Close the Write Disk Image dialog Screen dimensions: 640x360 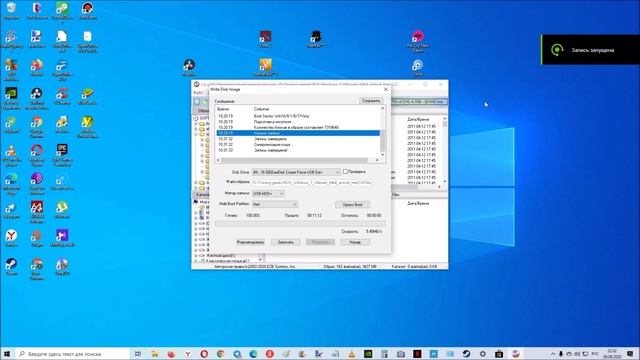coord(386,89)
